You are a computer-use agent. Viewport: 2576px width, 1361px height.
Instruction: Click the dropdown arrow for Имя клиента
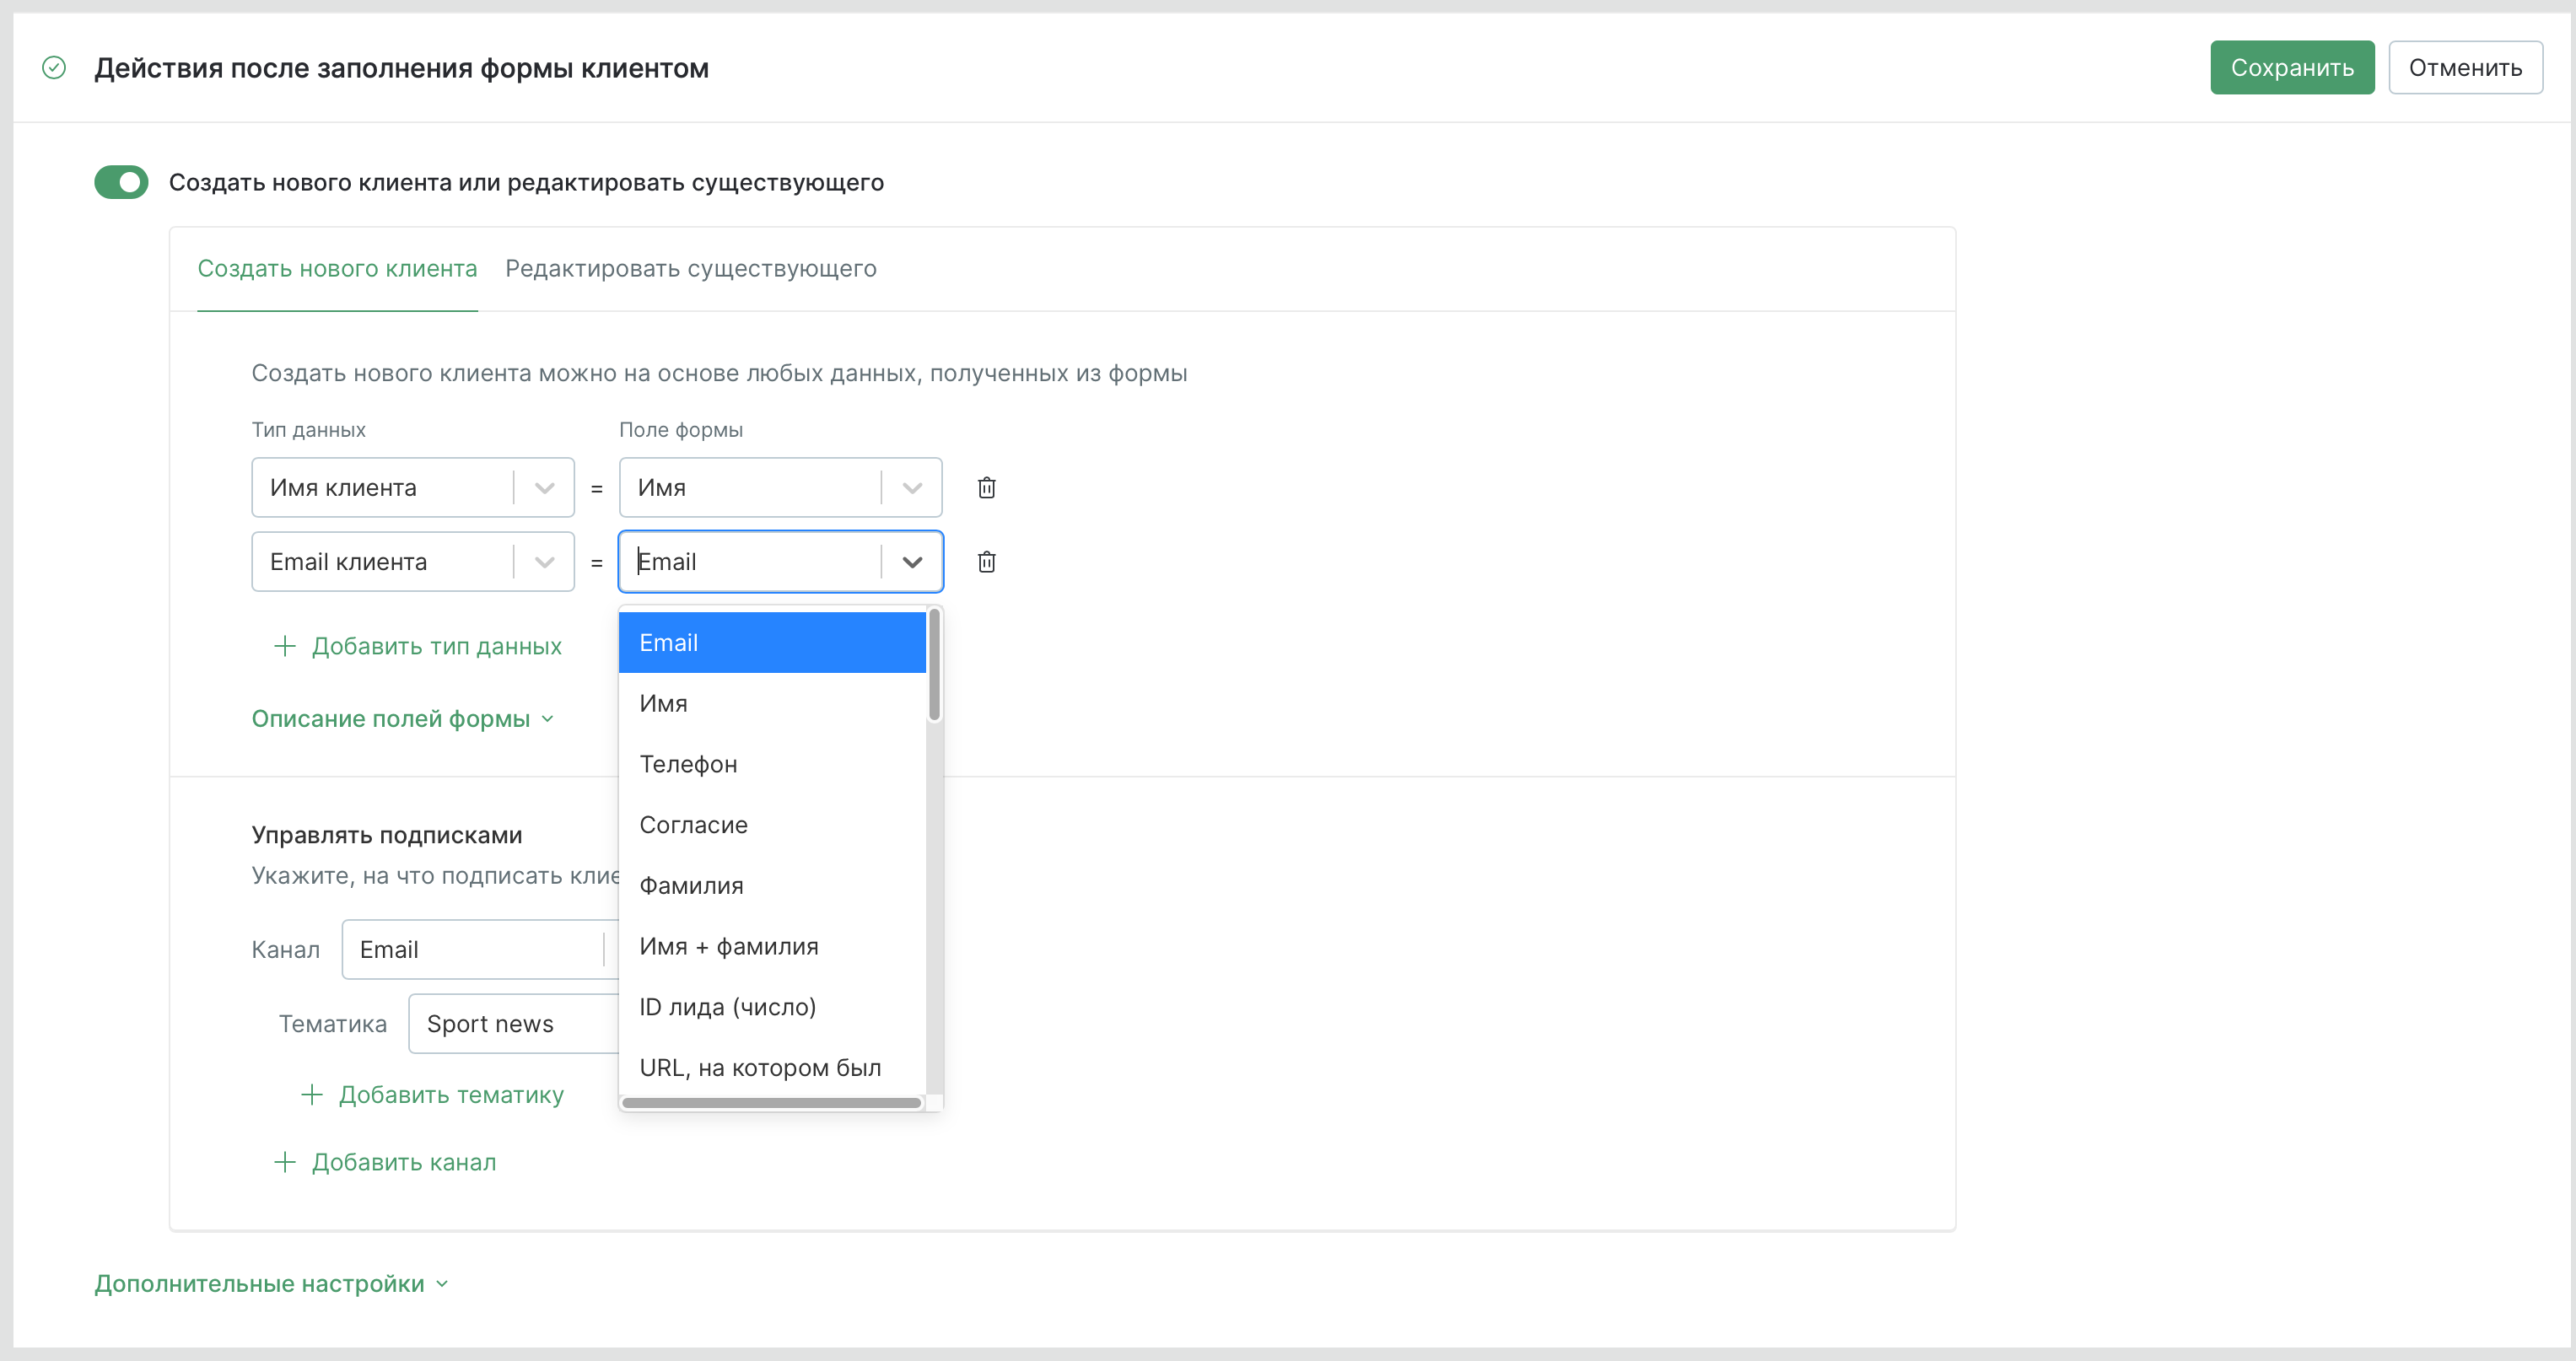[543, 486]
